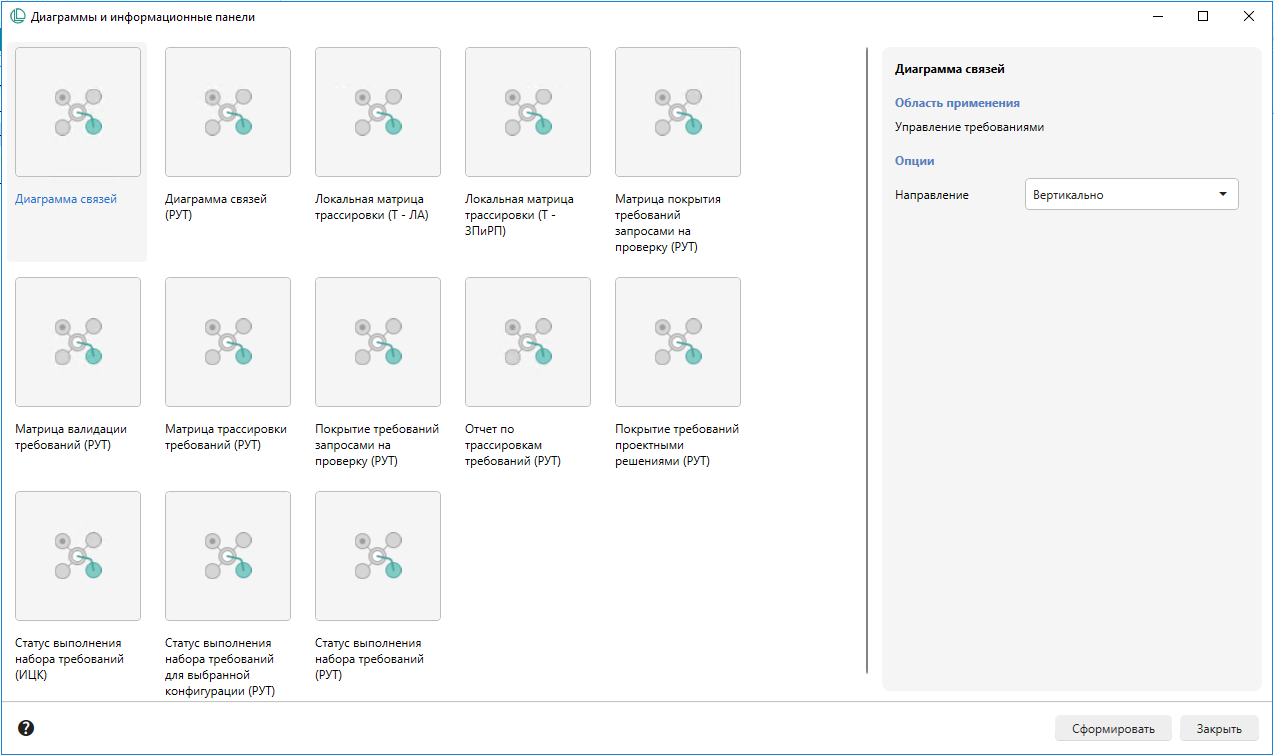Open help via question mark icon
Screen dimensions: 1274x755
[26, 728]
